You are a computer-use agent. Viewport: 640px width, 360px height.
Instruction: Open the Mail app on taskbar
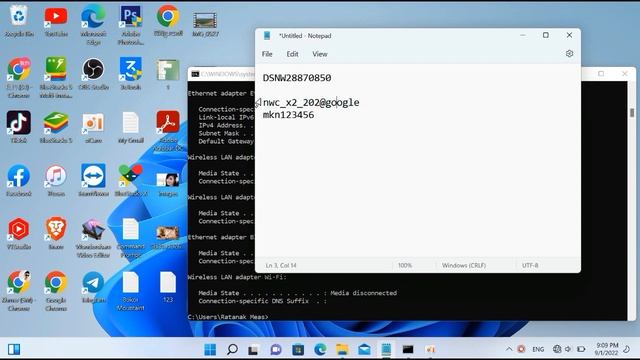[x=364, y=349]
